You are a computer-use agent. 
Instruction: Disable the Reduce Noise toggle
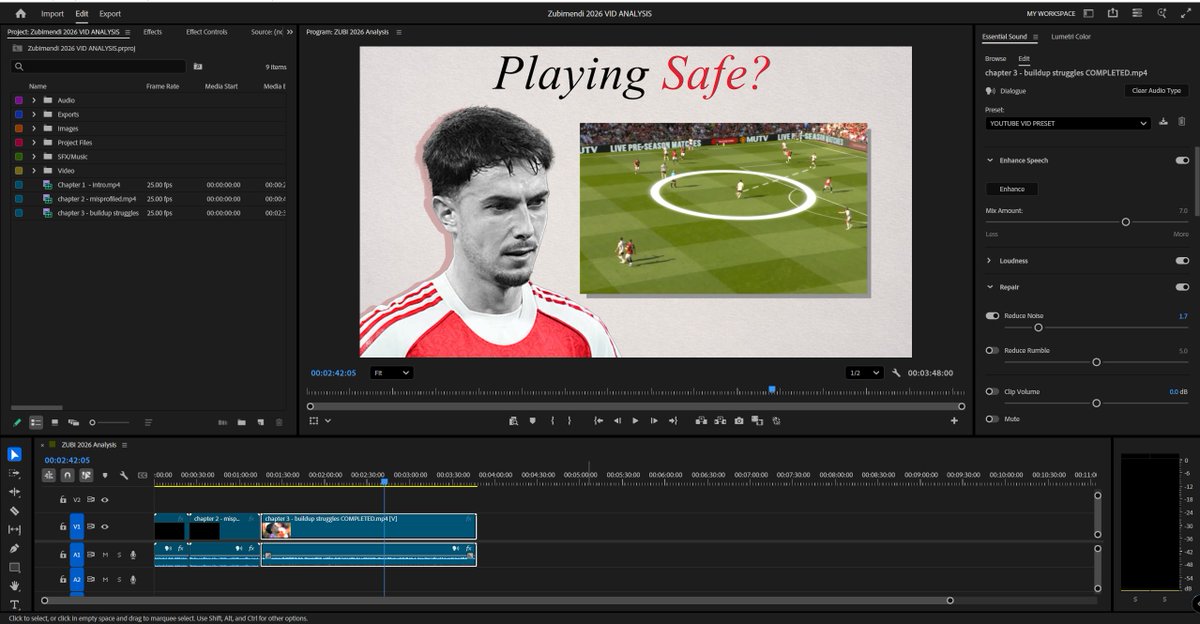992,316
